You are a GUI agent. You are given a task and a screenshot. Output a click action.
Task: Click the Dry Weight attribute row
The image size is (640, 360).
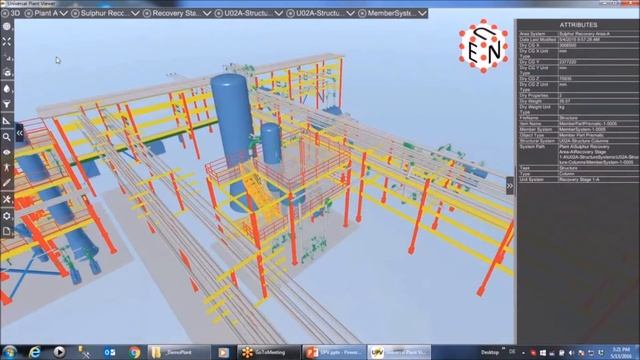click(x=578, y=101)
